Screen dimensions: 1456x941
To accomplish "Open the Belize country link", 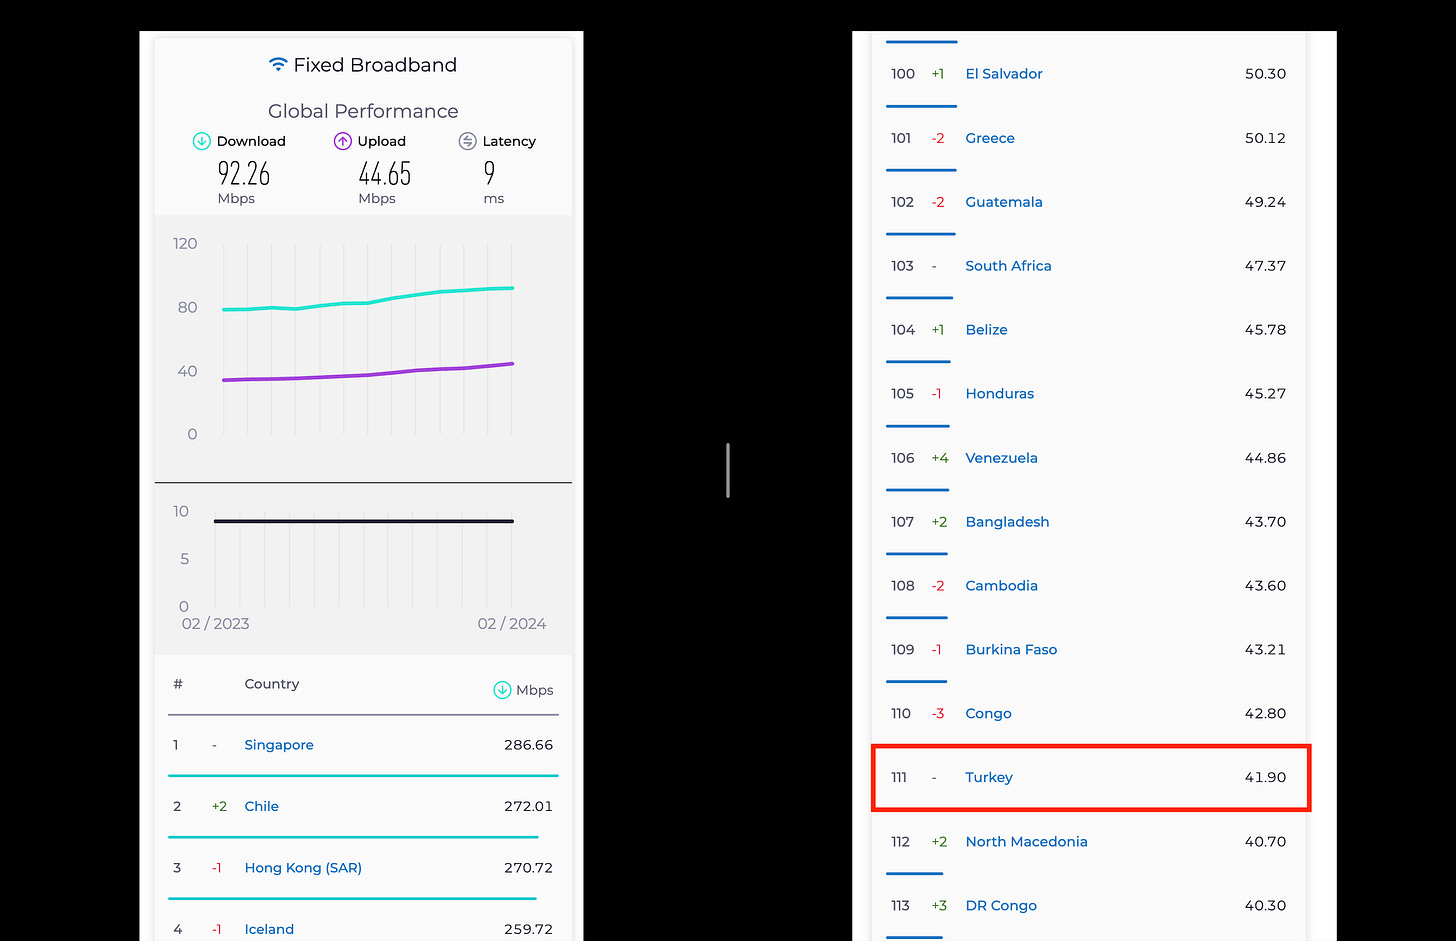I will (x=986, y=330).
